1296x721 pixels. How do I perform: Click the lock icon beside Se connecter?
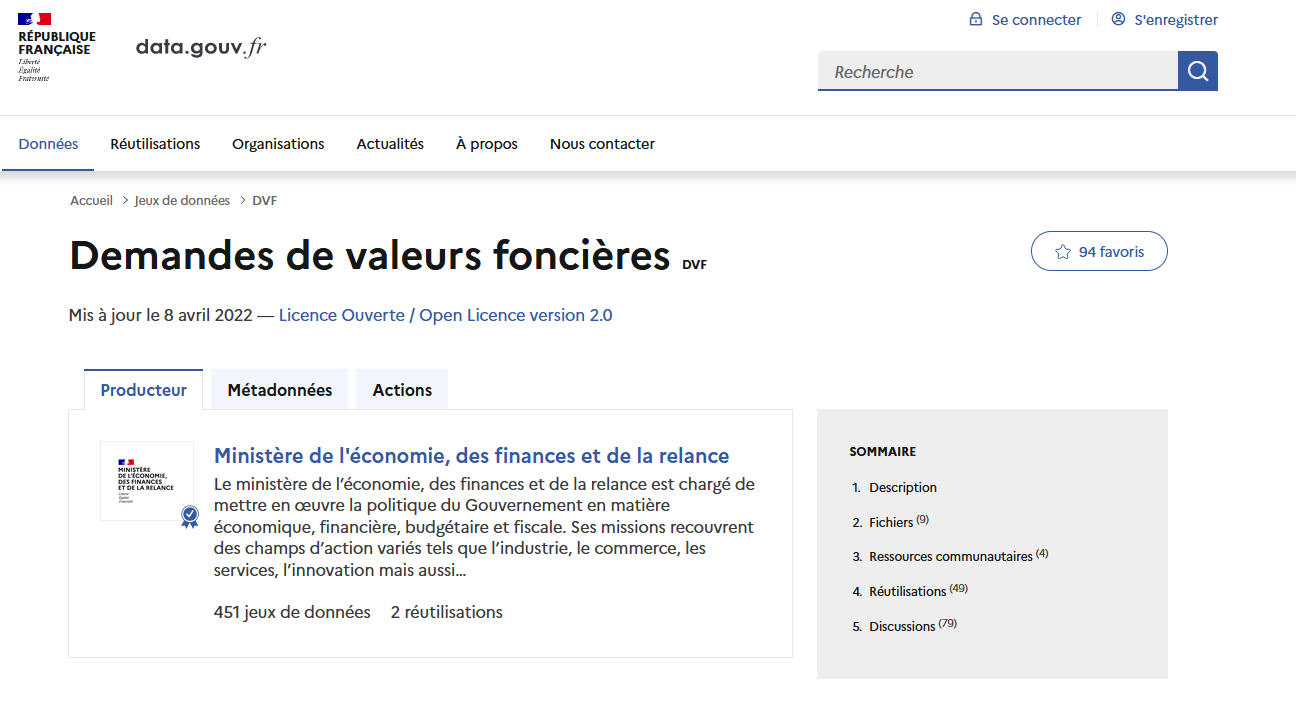(976, 20)
